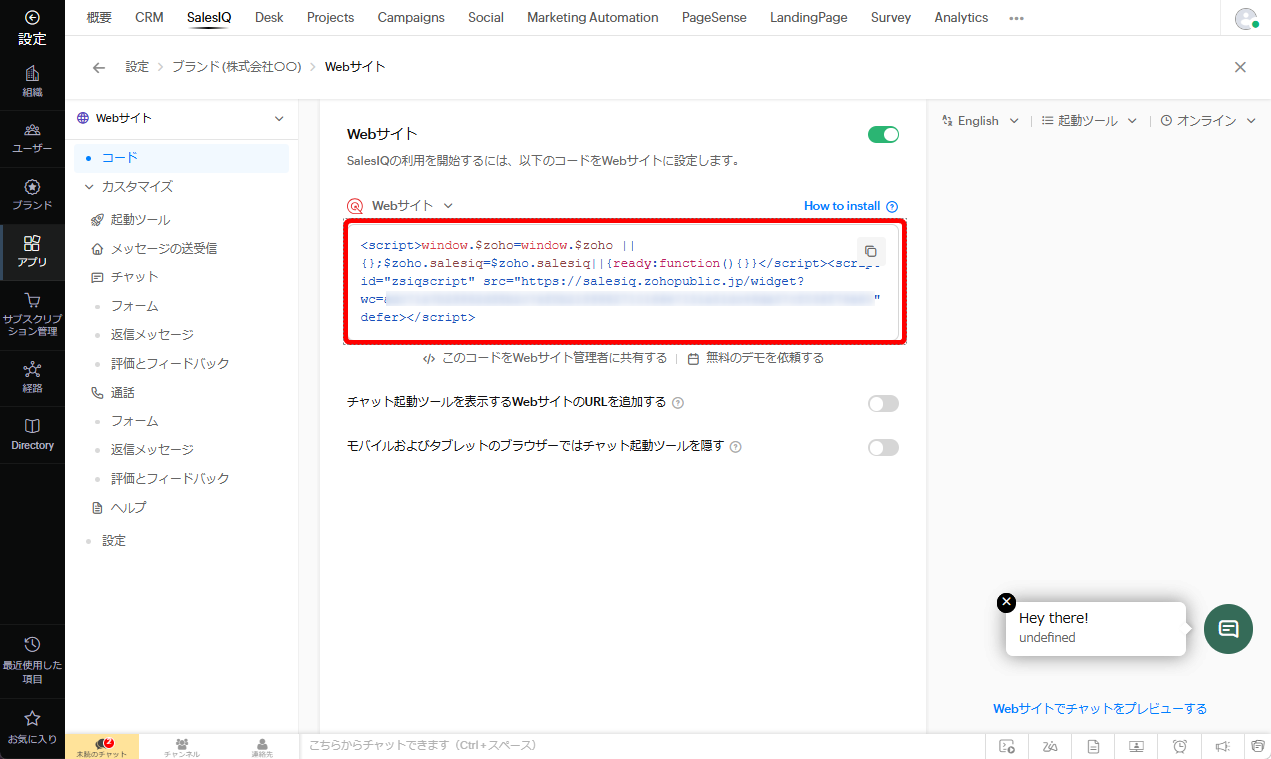Click the screen share icon in bottom bar
Viewport: 1271px width, 759px height.
pyautogui.click(x=1137, y=746)
